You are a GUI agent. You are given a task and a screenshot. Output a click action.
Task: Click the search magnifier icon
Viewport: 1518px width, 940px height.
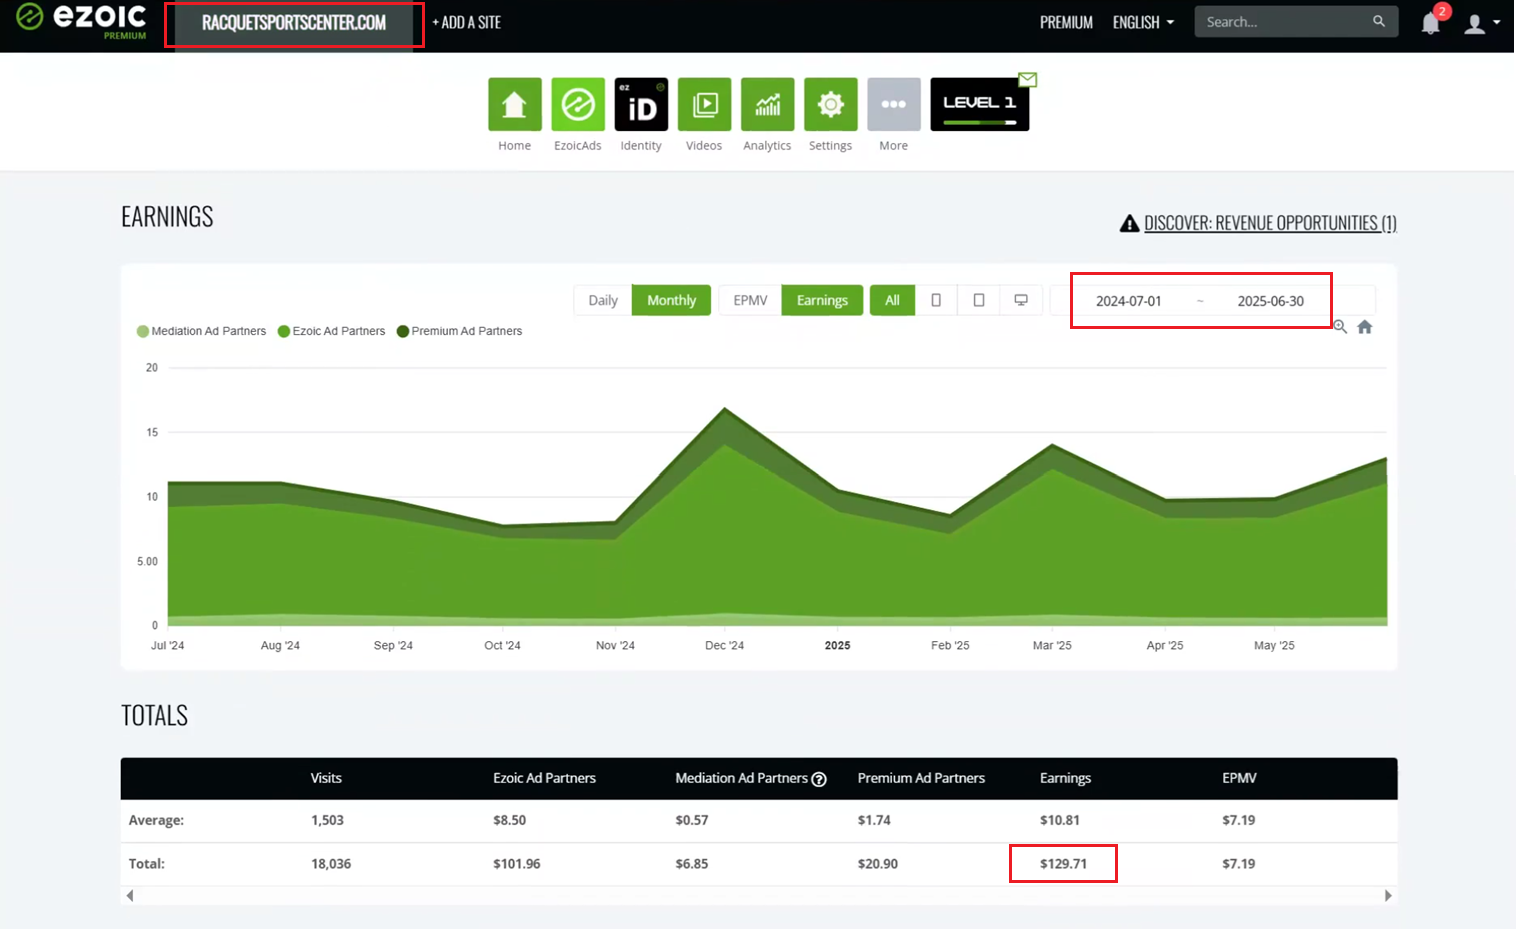tap(1379, 21)
